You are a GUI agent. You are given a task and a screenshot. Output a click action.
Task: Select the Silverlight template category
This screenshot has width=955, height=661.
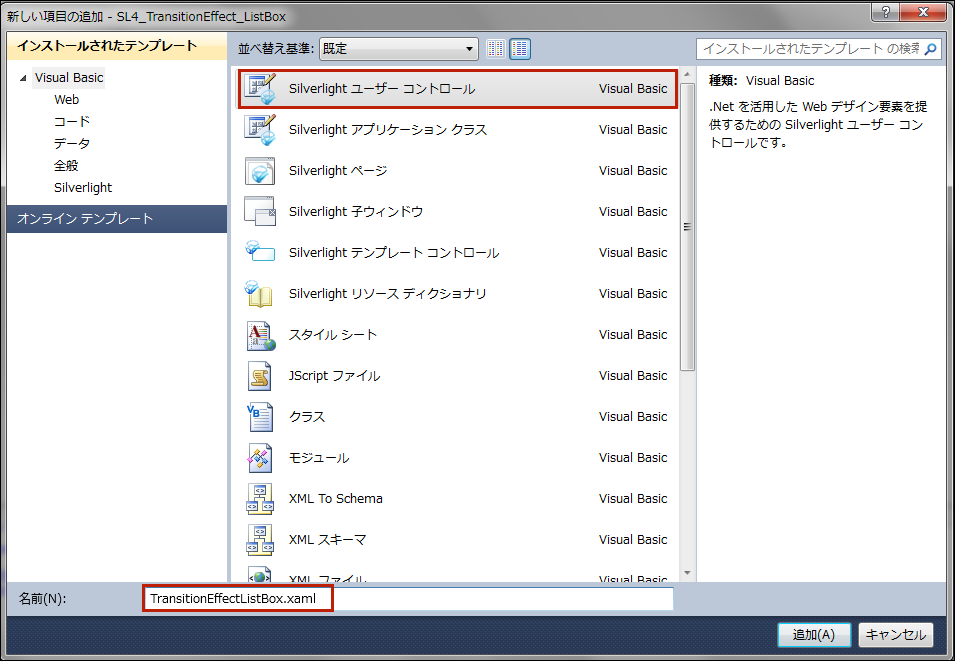pyautogui.click(x=83, y=188)
